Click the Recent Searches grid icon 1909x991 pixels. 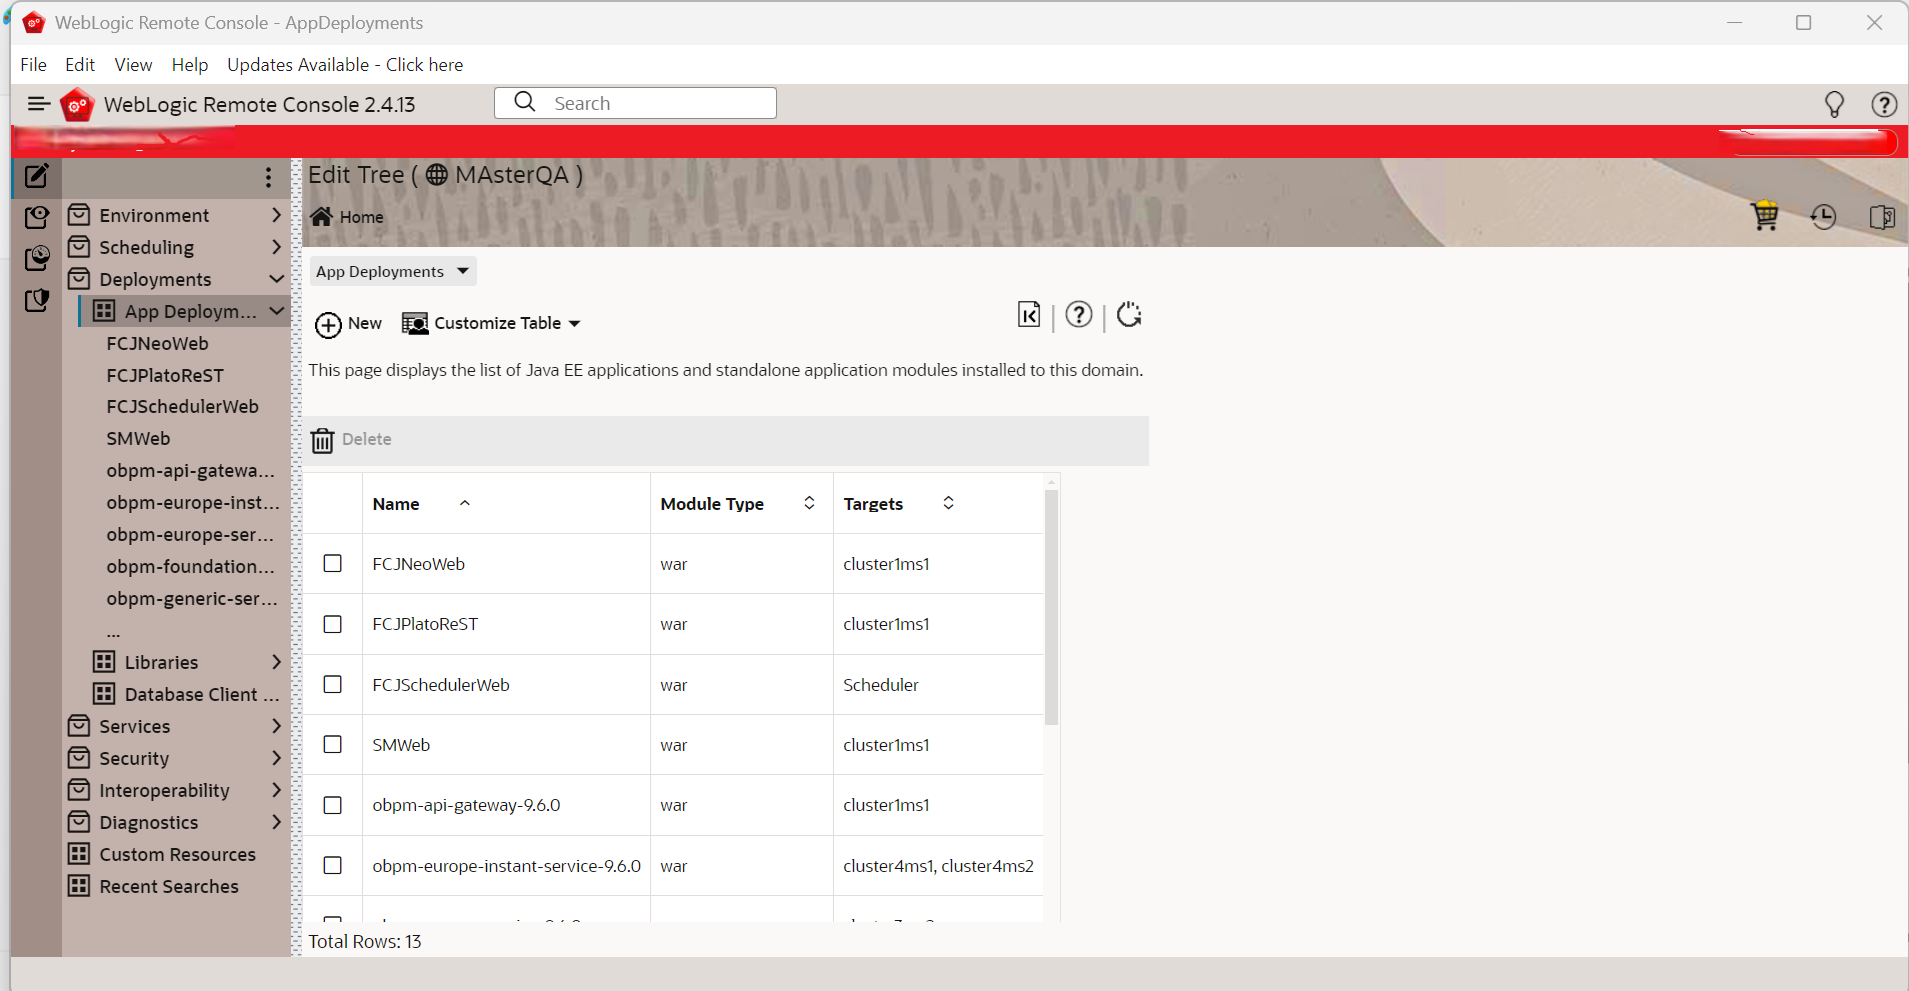click(x=79, y=886)
